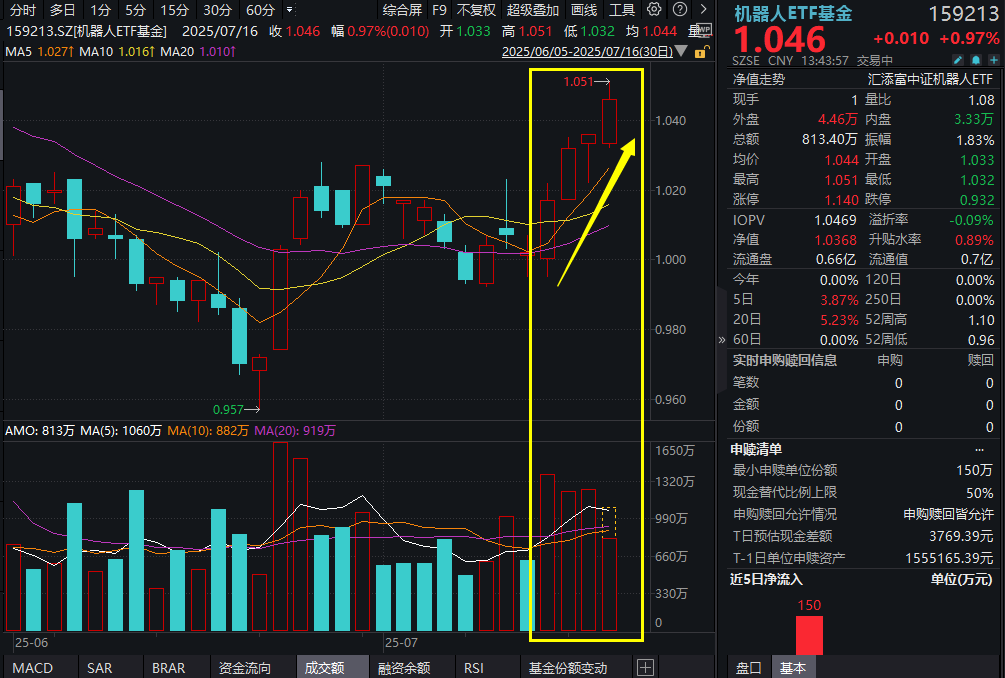Click the 净值走势 link
The image size is (1005, 678).
pos(759,78)
